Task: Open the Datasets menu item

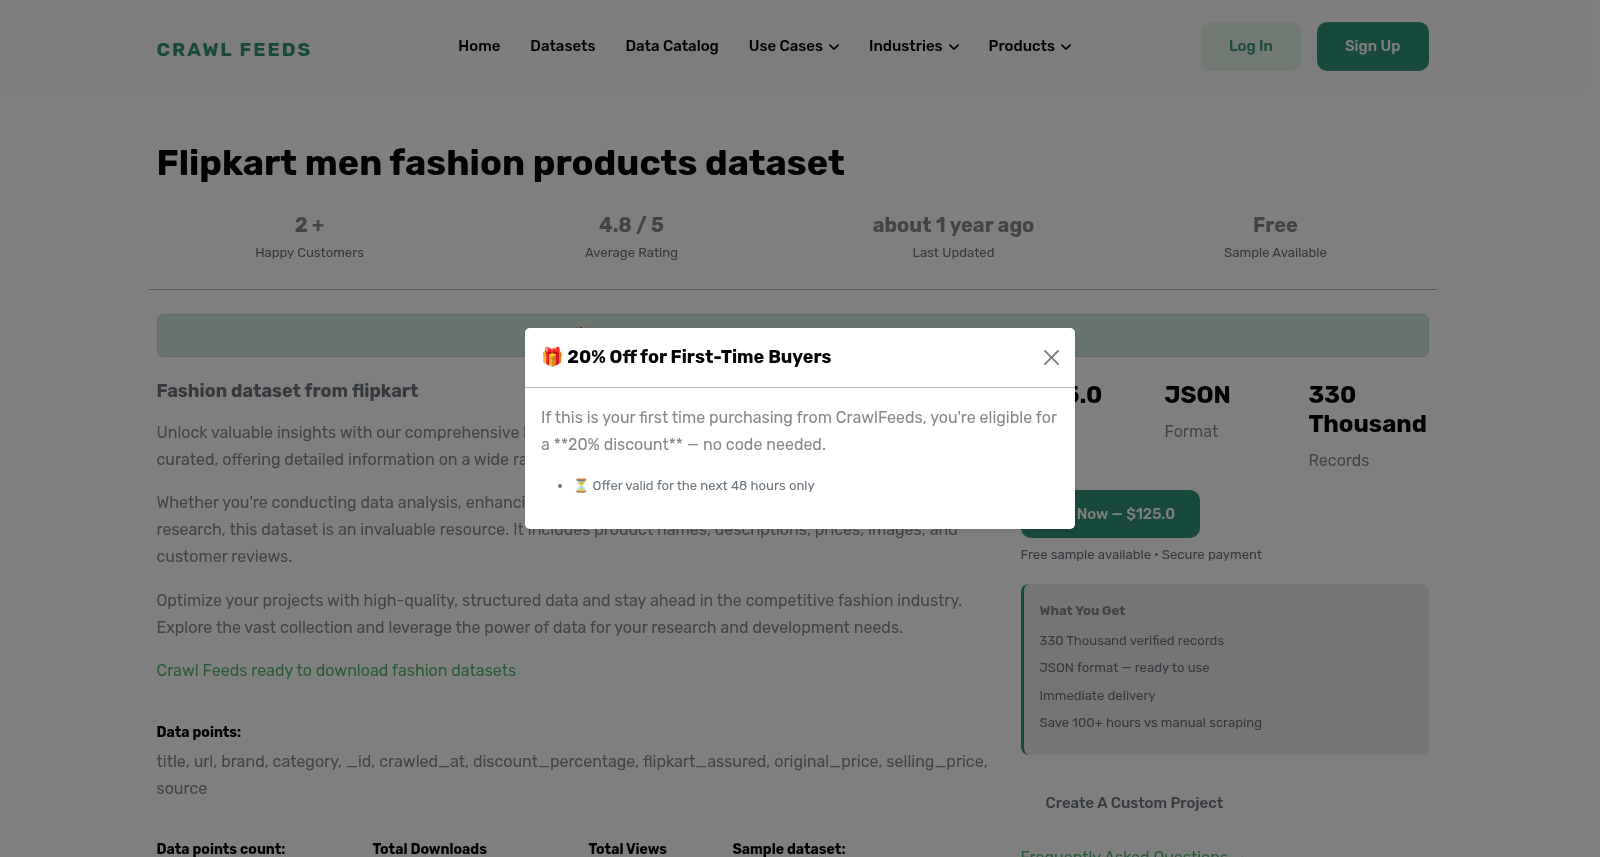Action: pos(563,46)
